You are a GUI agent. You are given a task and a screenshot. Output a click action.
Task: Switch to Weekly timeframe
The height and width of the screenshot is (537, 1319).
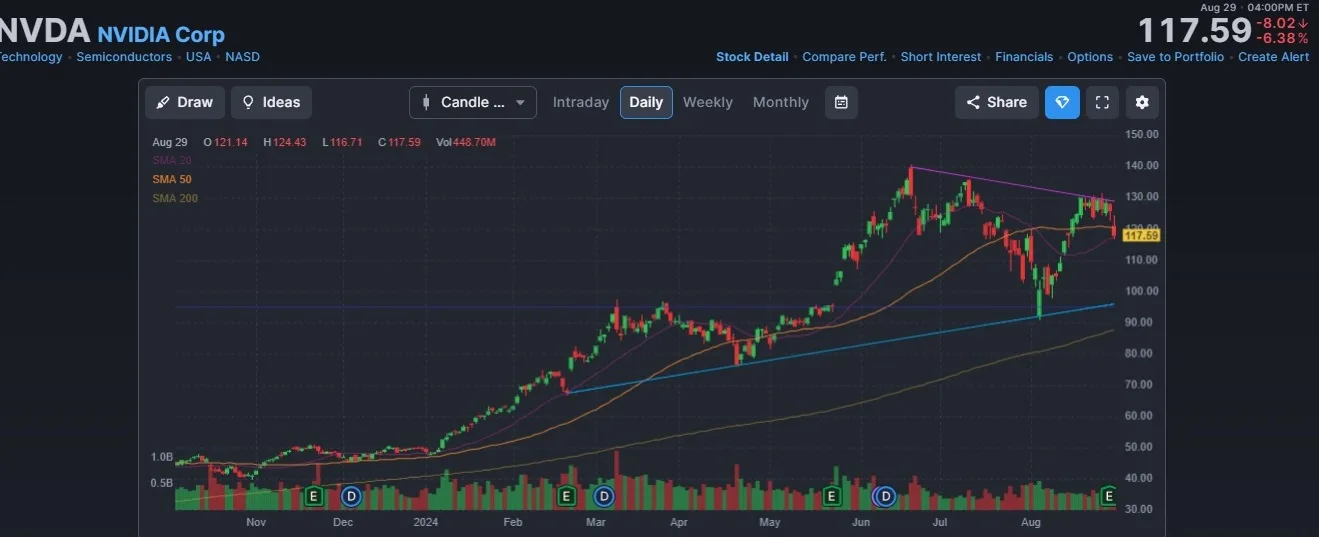point(708,102)
